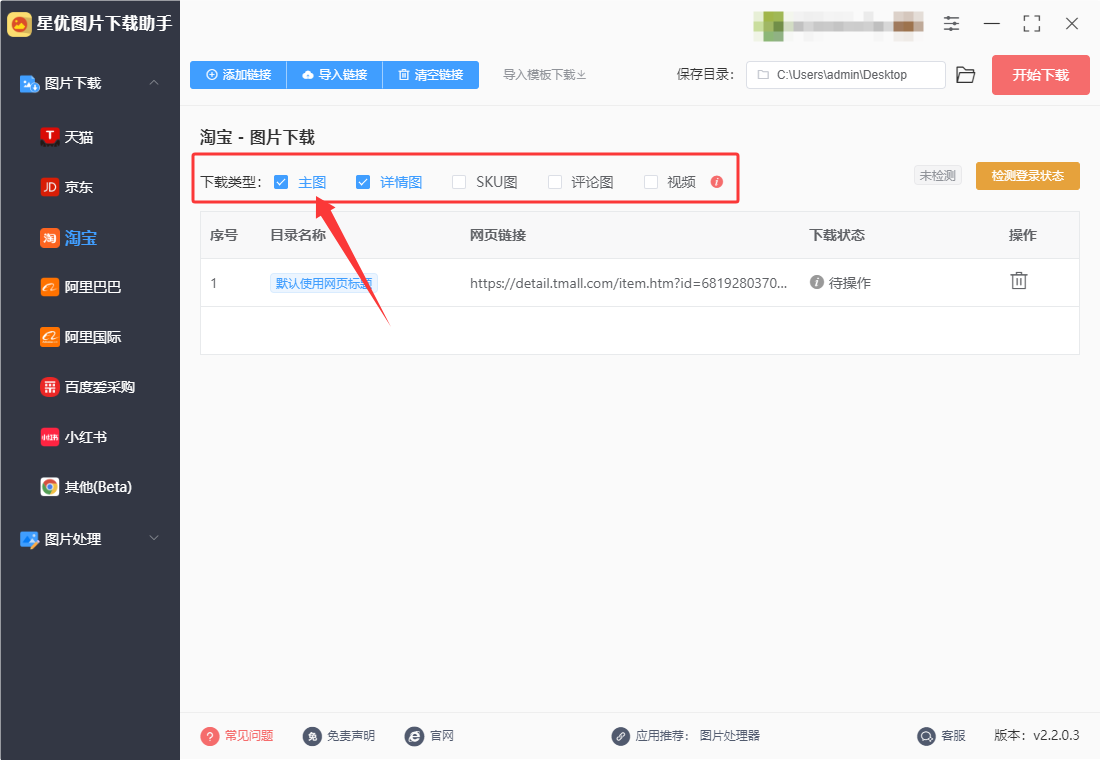Viewport: 1100px width, 760px height.
Task: Click the 官网 browser icon
Action: 415,736
